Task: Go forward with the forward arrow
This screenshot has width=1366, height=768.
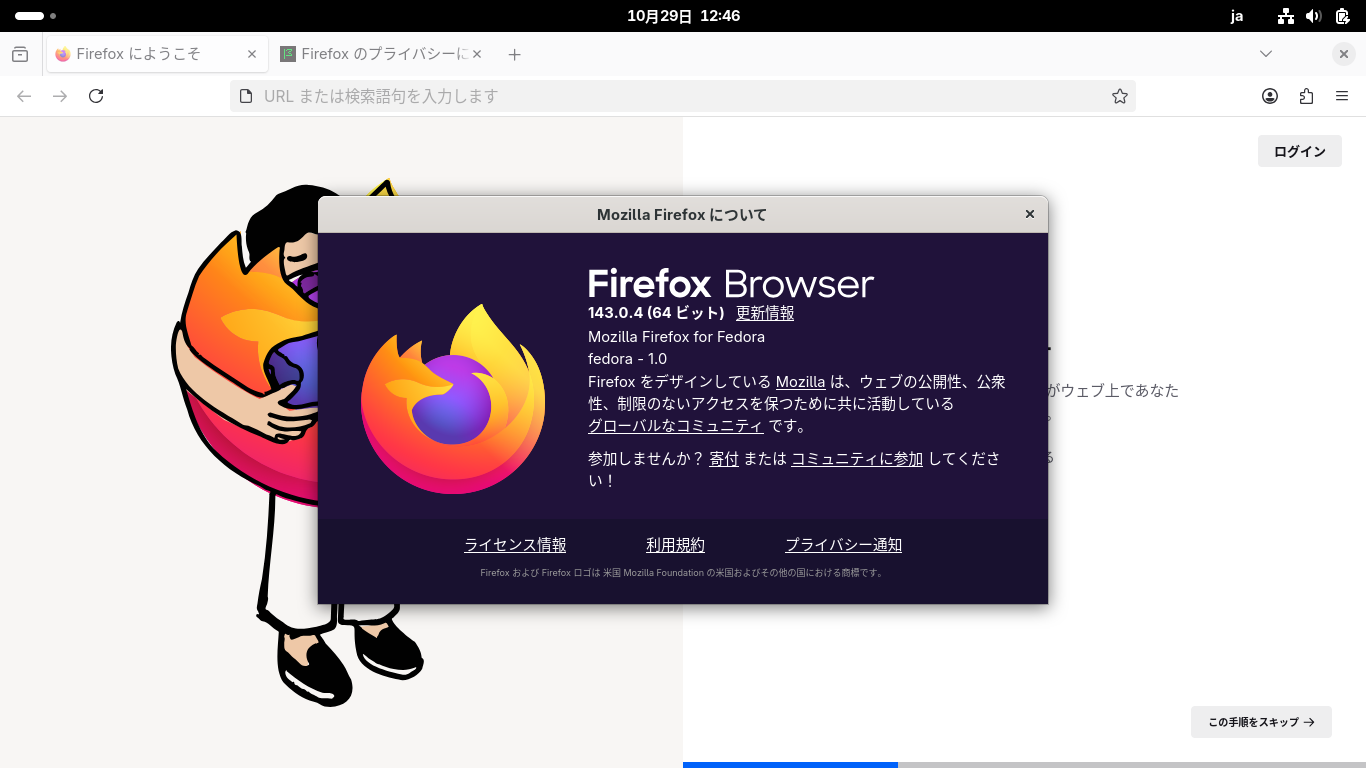Action: (60, 96)
